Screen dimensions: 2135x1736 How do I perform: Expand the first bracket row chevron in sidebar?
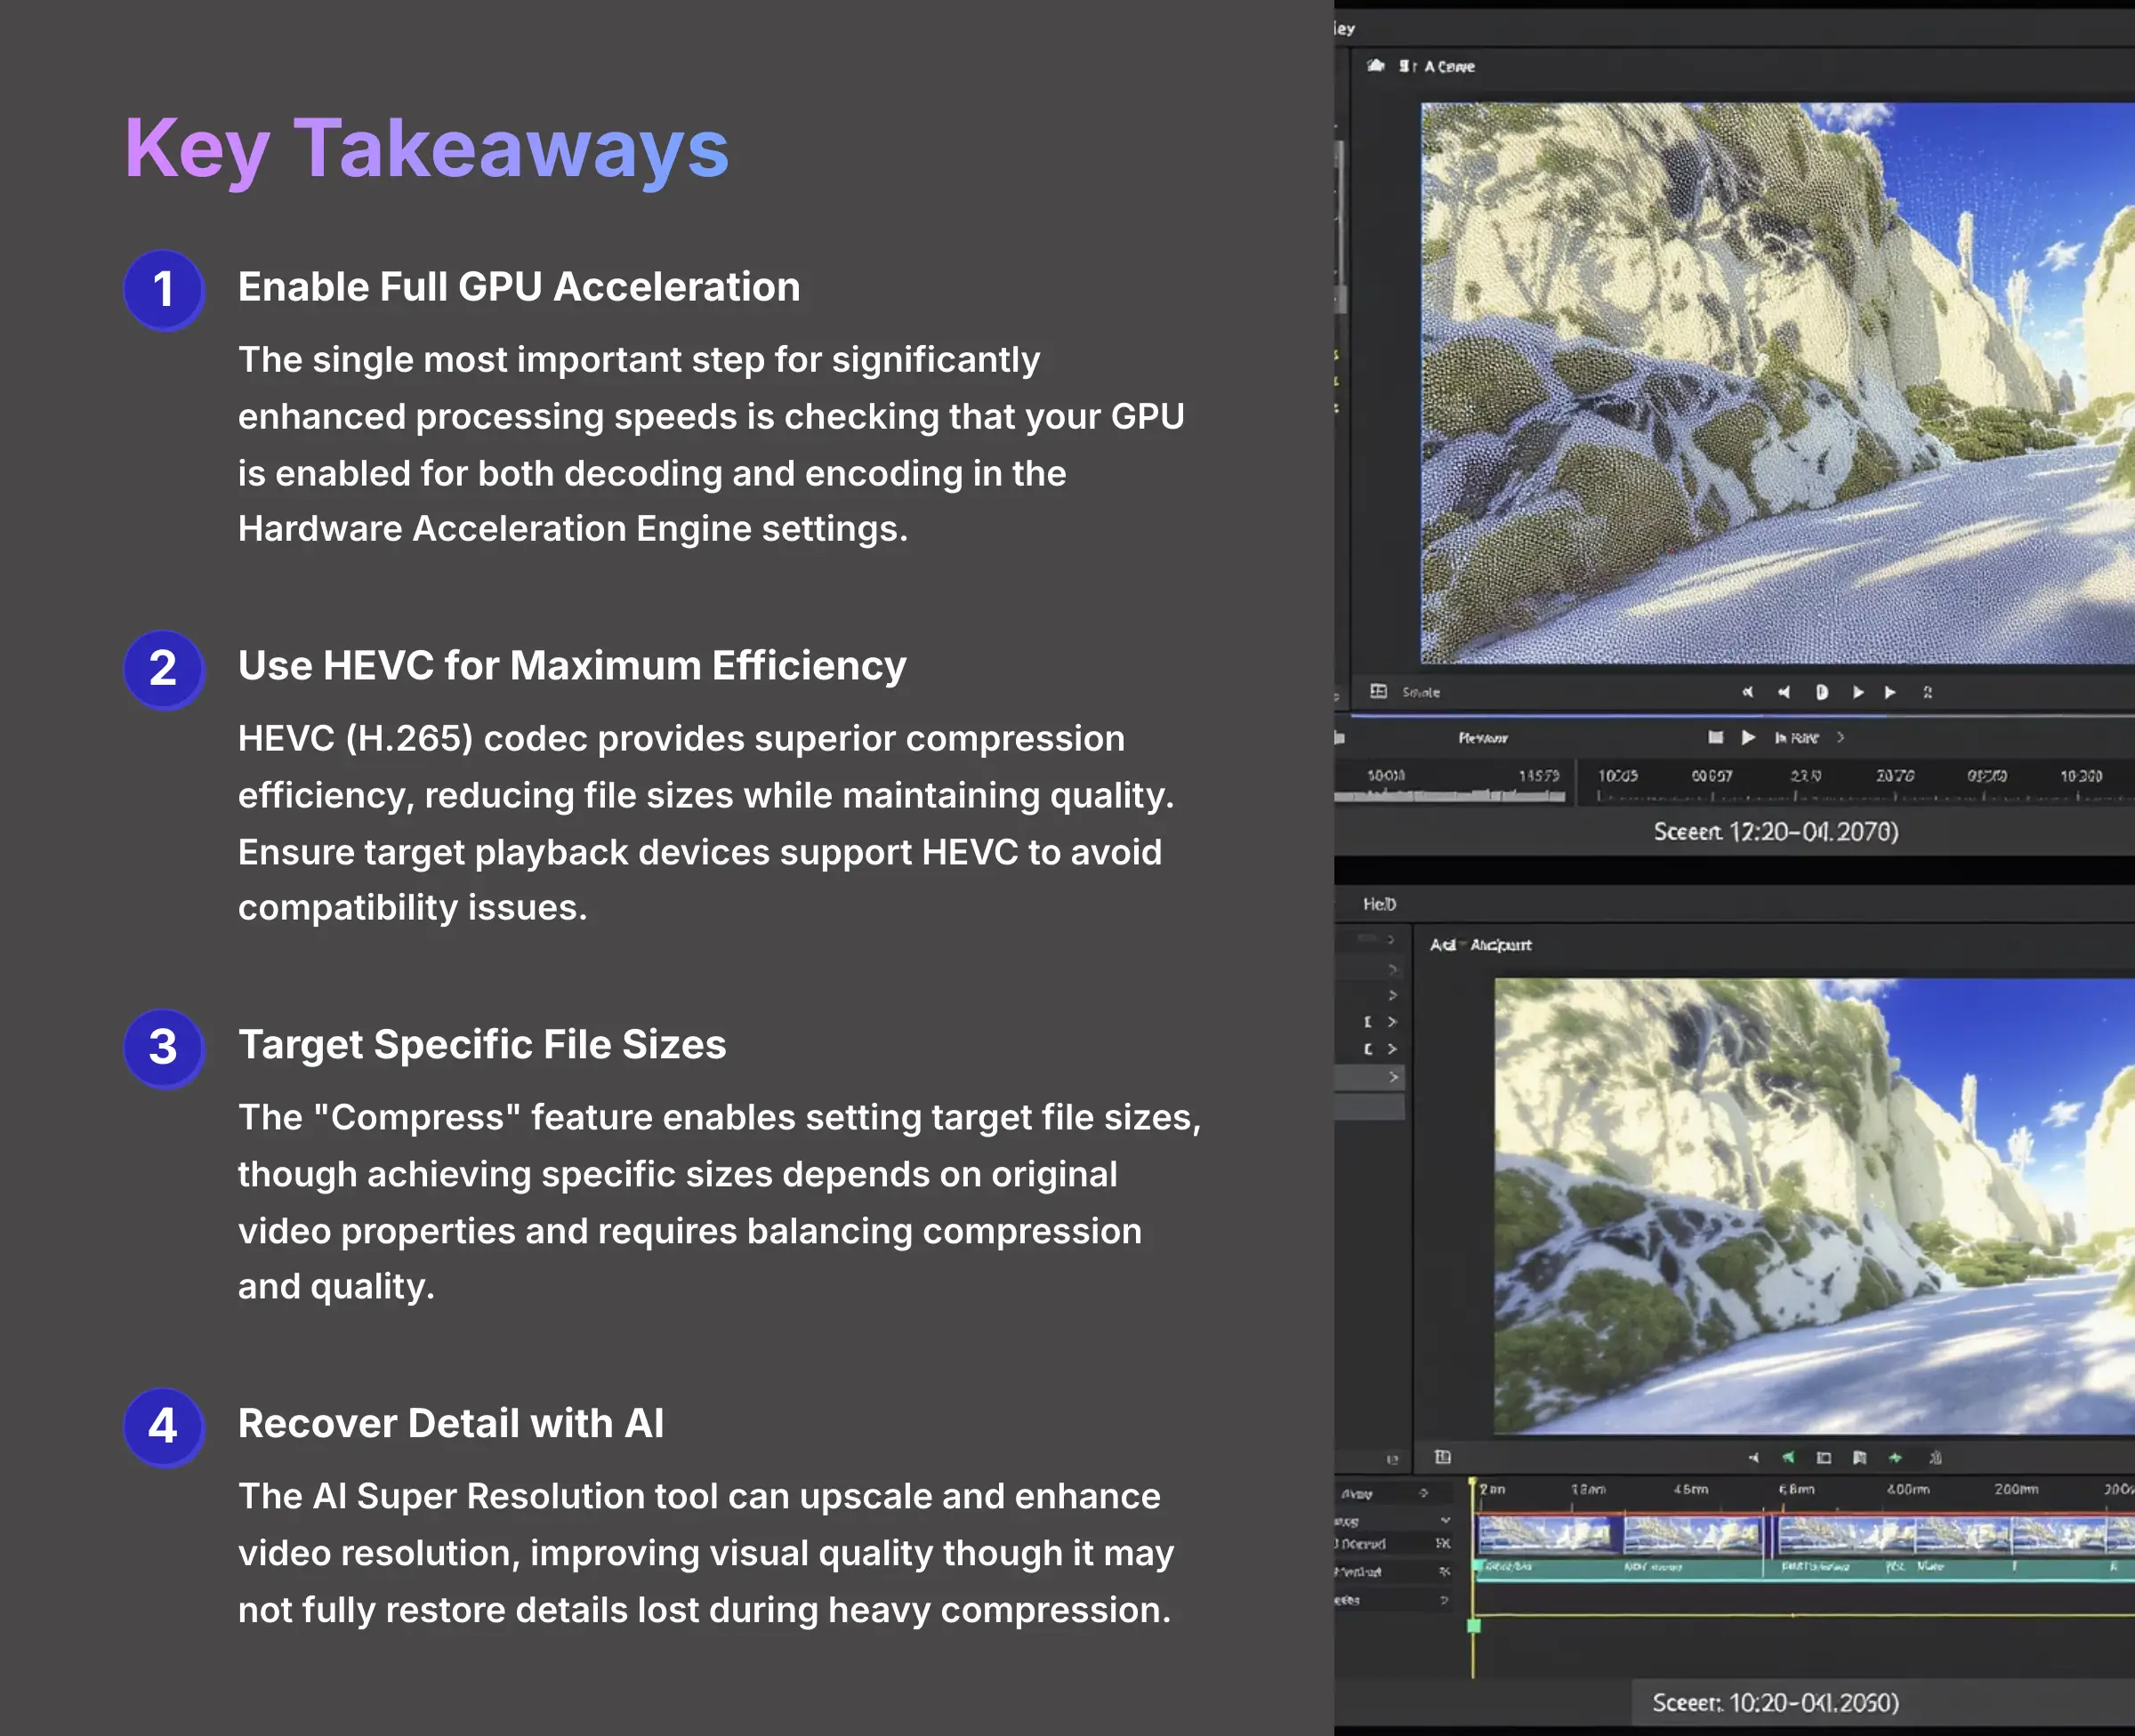[x=1392, y=1021]
